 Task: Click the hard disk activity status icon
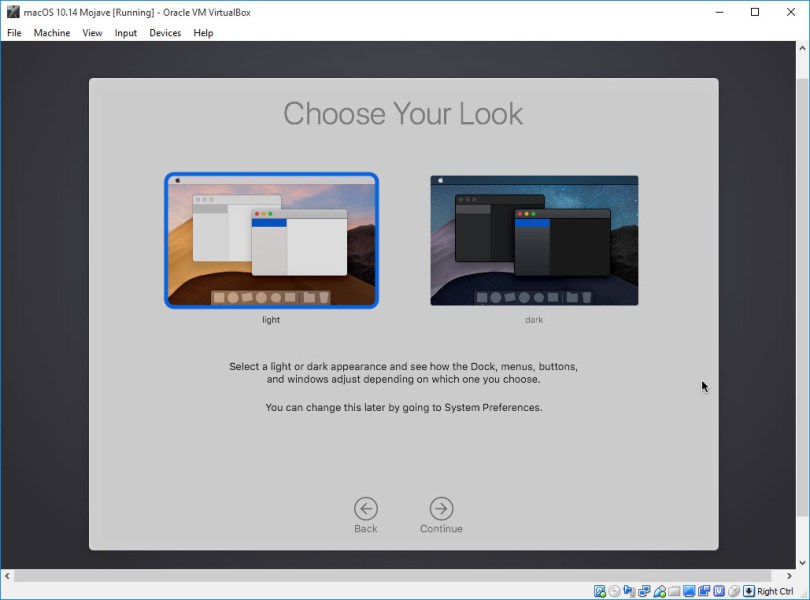pos(599,591)
